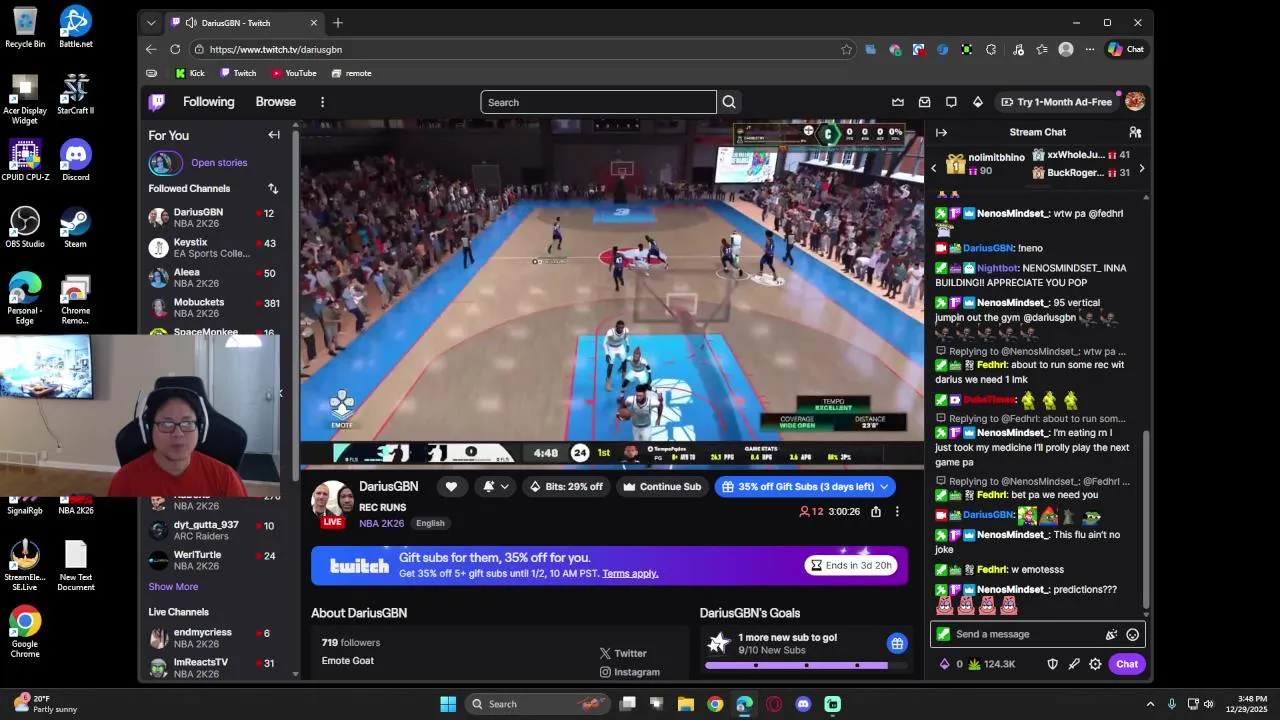The height and width of the screenshot is (720, 1280).
Task: Open Steam desktop shortcut
Action: [x=75, y=227]
